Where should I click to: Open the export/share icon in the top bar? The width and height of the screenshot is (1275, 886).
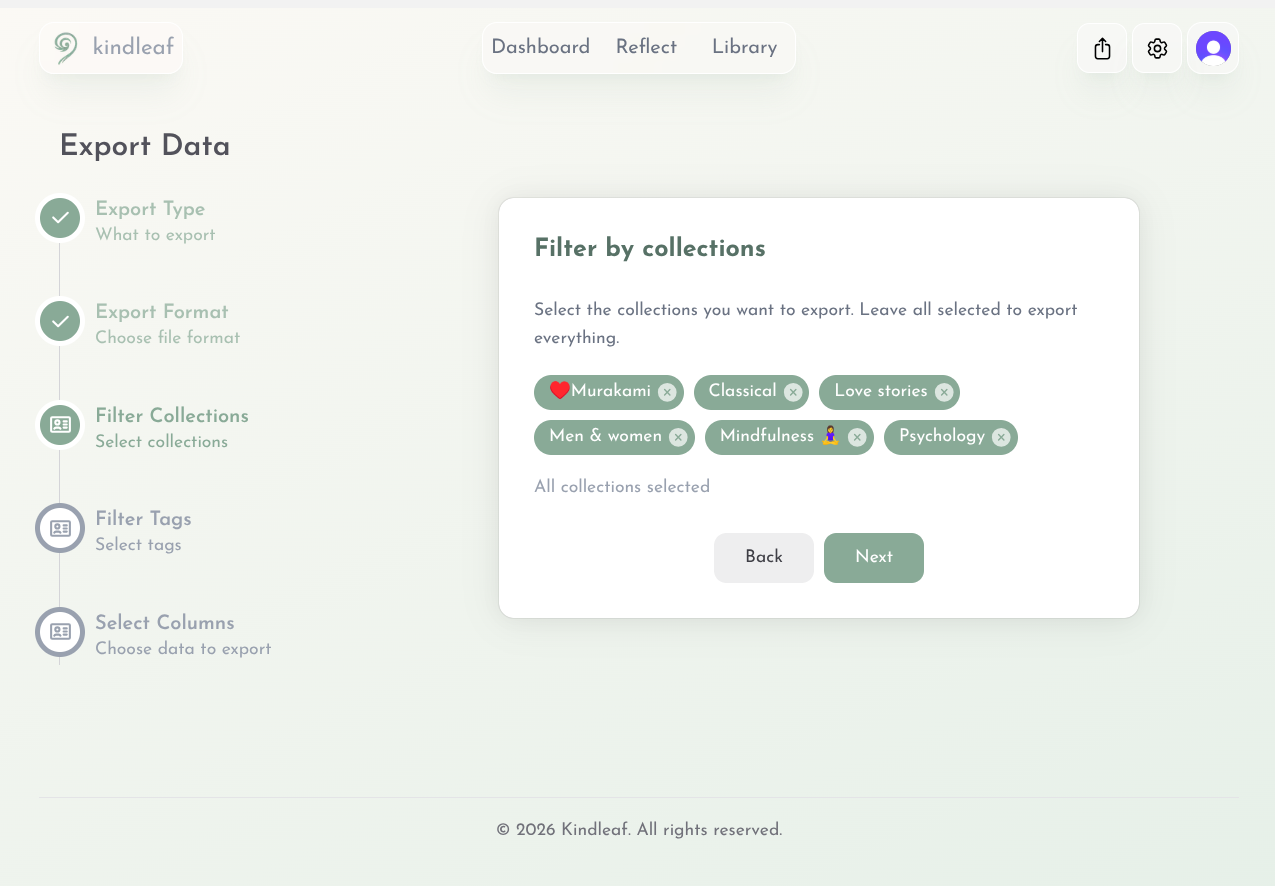(x=1101, y=47)
